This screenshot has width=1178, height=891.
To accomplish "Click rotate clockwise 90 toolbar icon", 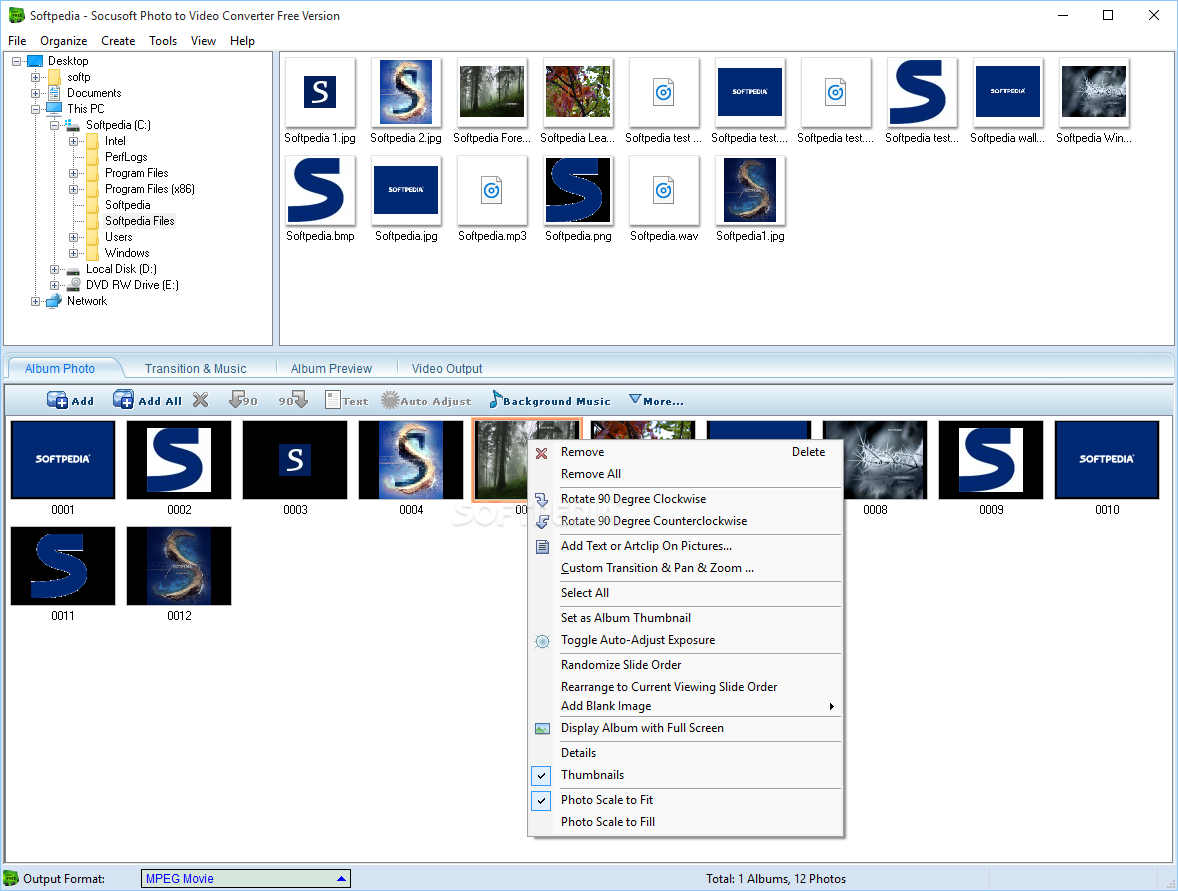I will pyautogui.click(x=293, y=400).
